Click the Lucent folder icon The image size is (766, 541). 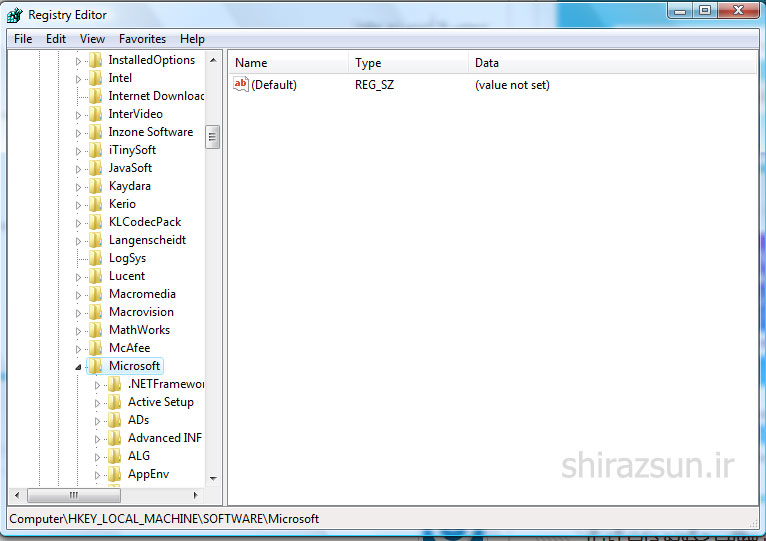coord(96,276)
